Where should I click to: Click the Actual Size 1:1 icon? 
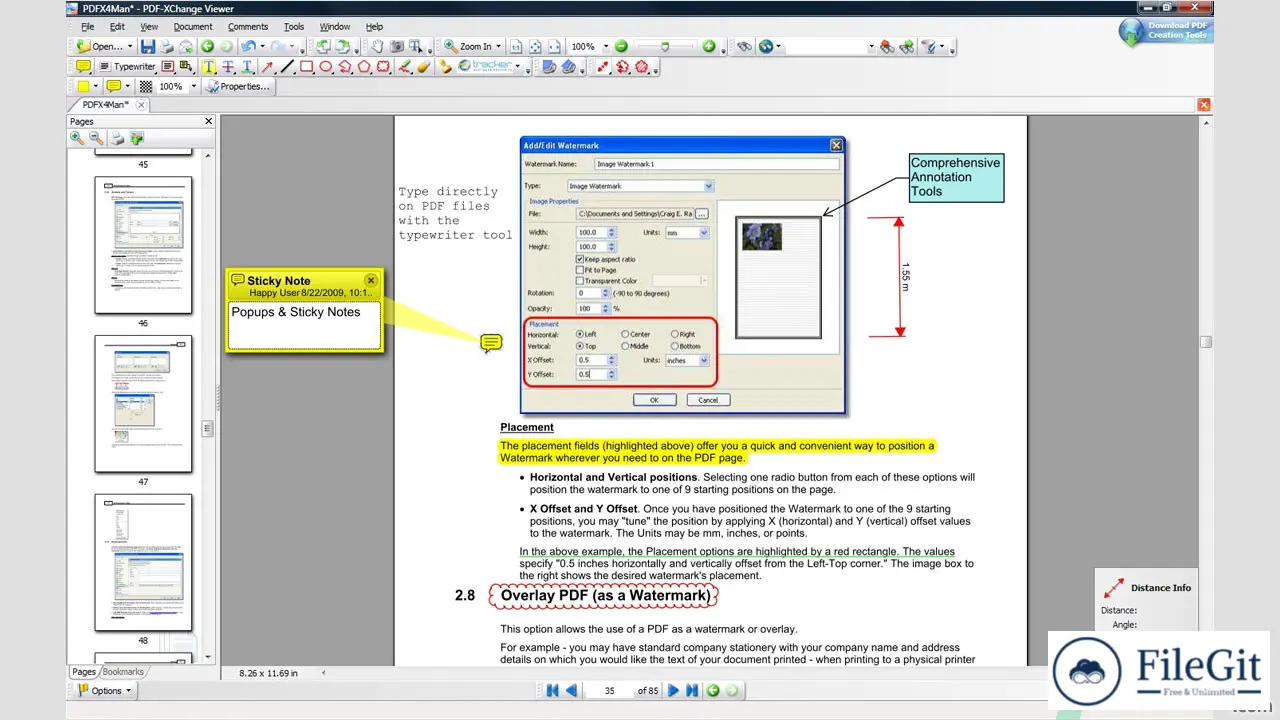point(516,46)
